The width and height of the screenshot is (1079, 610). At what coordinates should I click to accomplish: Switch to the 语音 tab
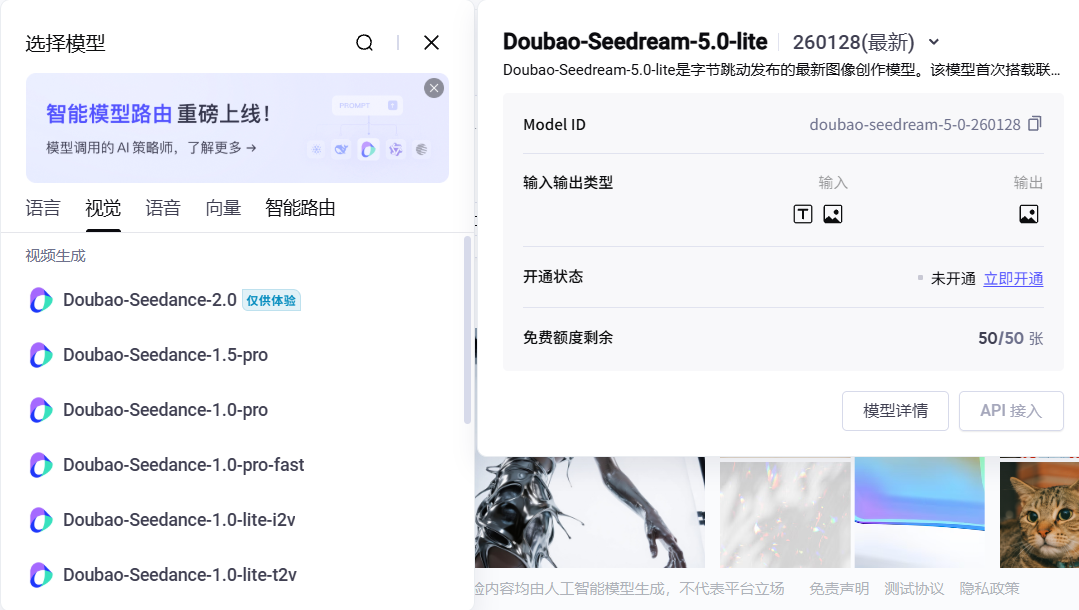(x=163, y=208)
